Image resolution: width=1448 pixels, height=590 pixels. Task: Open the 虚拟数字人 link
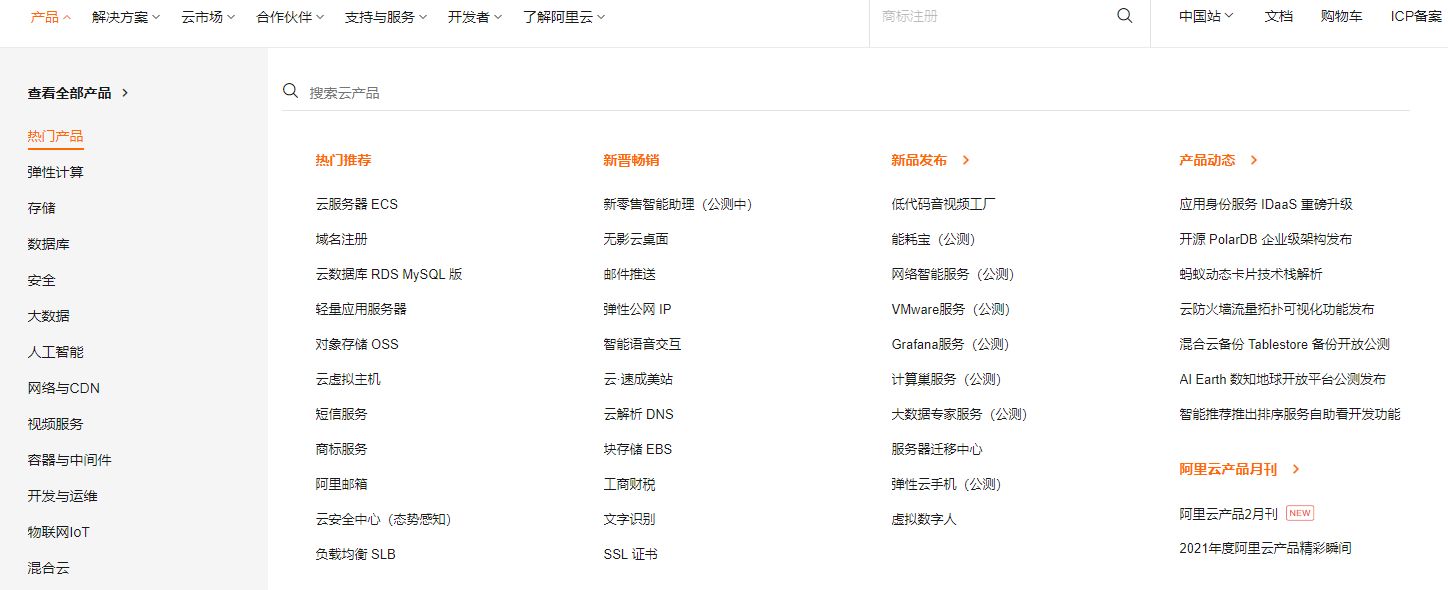924,519
